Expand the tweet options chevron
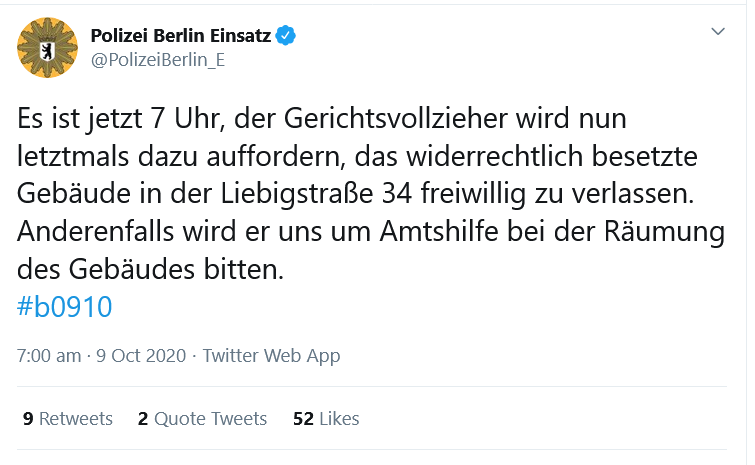Viewport: 755px width, 465px height. 717,33
